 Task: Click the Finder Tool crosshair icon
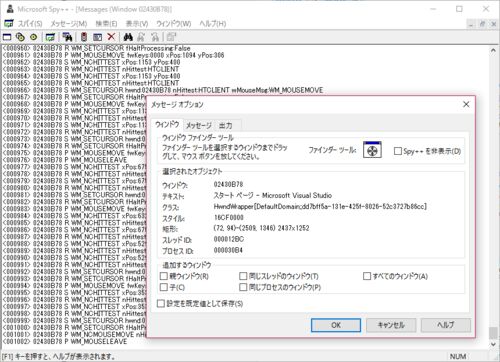tap(372, 150)
